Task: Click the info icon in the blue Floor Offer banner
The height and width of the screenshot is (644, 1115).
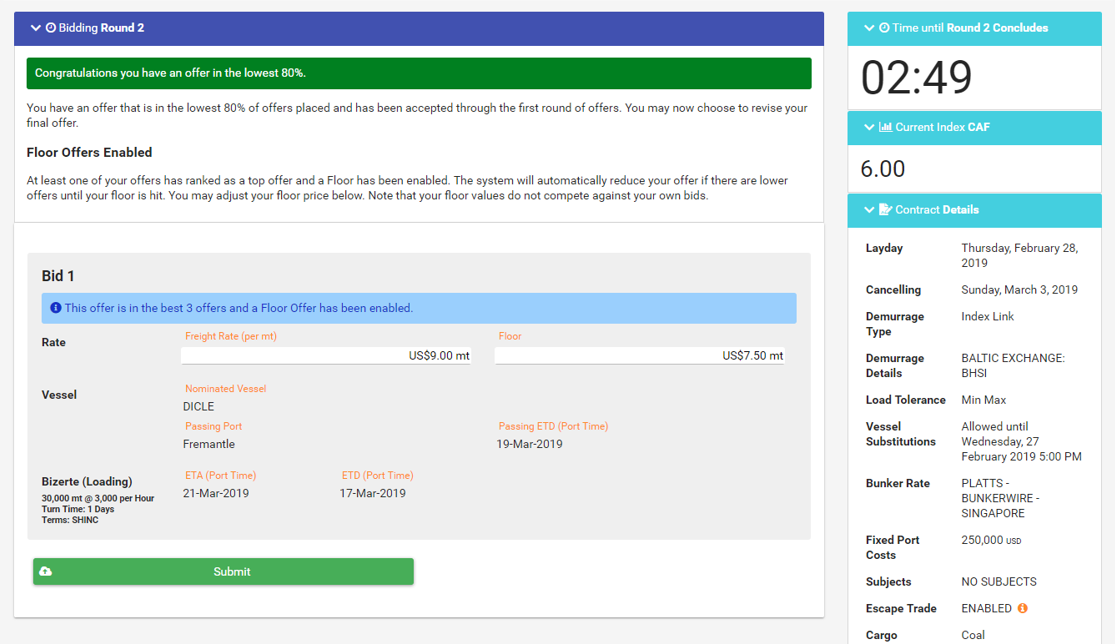Action: [x=55, y=308]
